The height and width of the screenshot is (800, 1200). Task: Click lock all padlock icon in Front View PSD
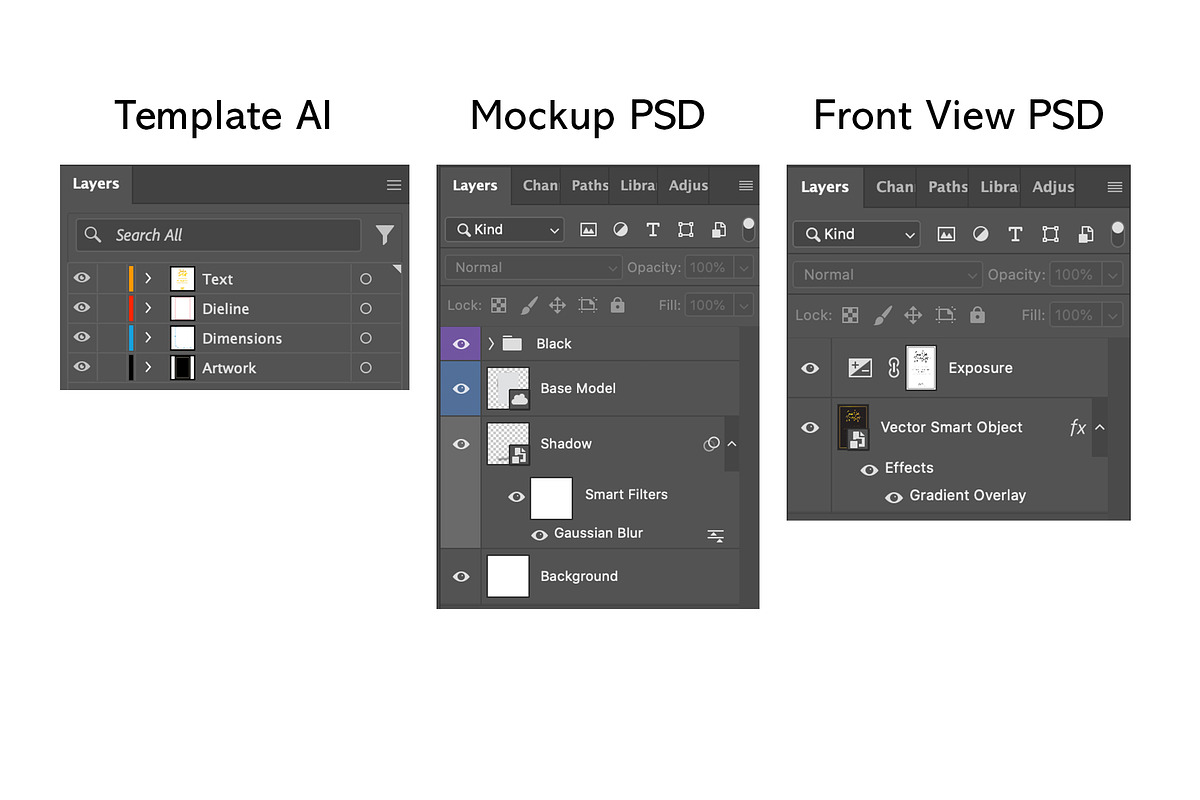coord(977,315)
